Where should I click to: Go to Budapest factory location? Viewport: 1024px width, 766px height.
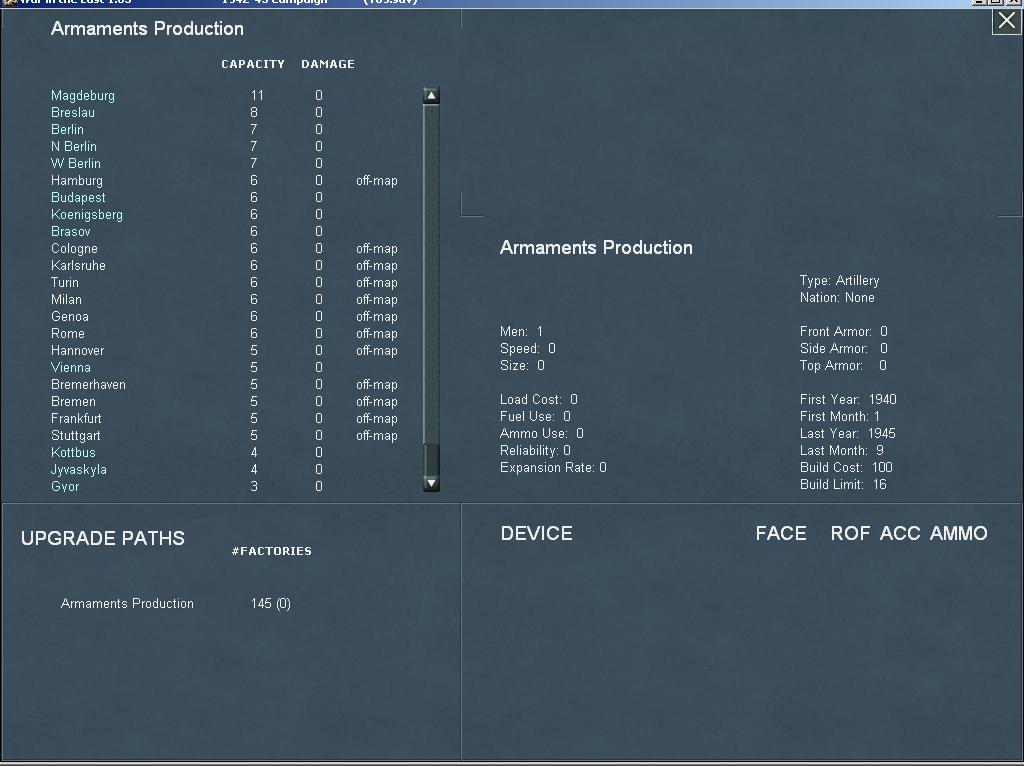point(78,197)
